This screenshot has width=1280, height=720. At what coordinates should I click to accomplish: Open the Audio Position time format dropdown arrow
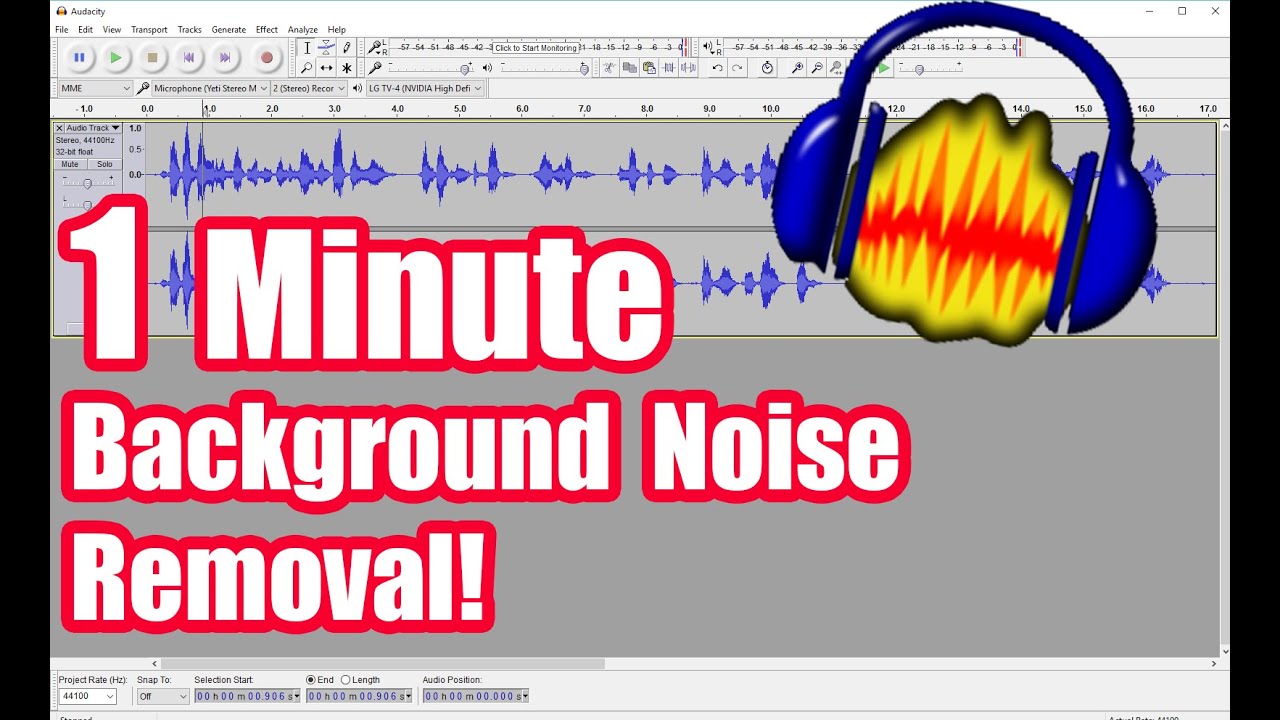coord(525,696)
